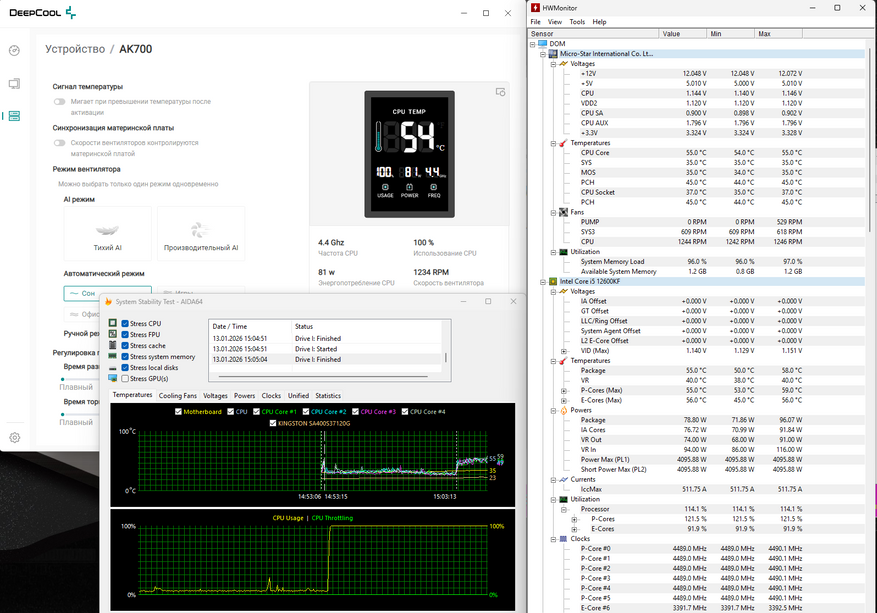Screen dimensions: 877x613
Task: Toggle the Сигнал температуры switch
Action: click(x=61, y=102)
